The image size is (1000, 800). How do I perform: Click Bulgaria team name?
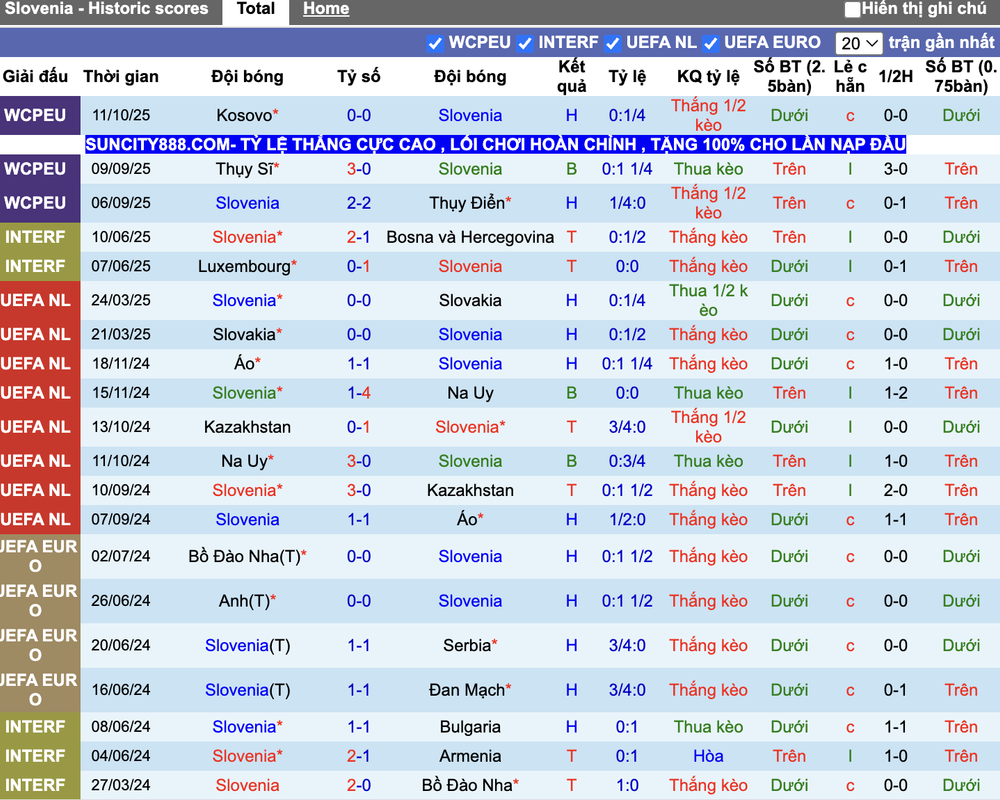pyautogui.click(x=470, y=727)
